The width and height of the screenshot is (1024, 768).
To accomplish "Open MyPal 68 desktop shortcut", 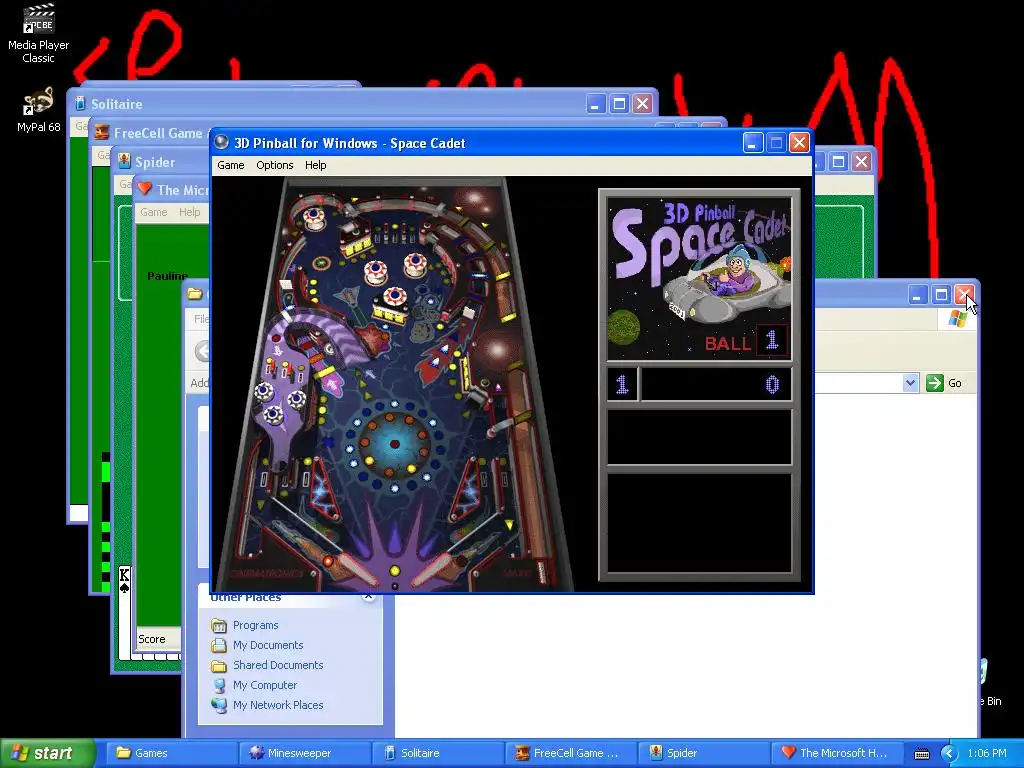I will (38, 110).
